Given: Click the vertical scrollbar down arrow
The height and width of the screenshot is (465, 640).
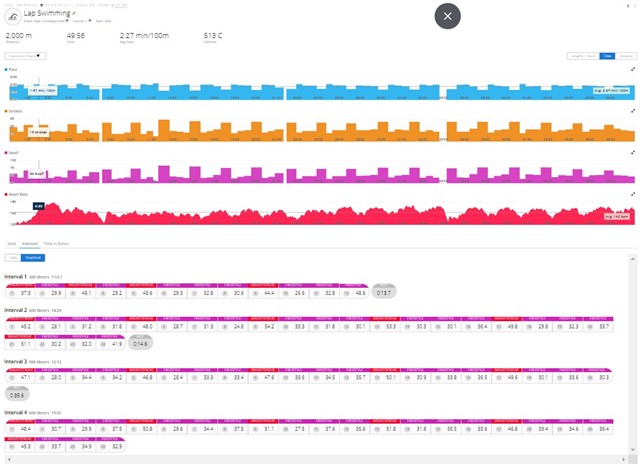Looking at the screenshot, I should point(633,449).
